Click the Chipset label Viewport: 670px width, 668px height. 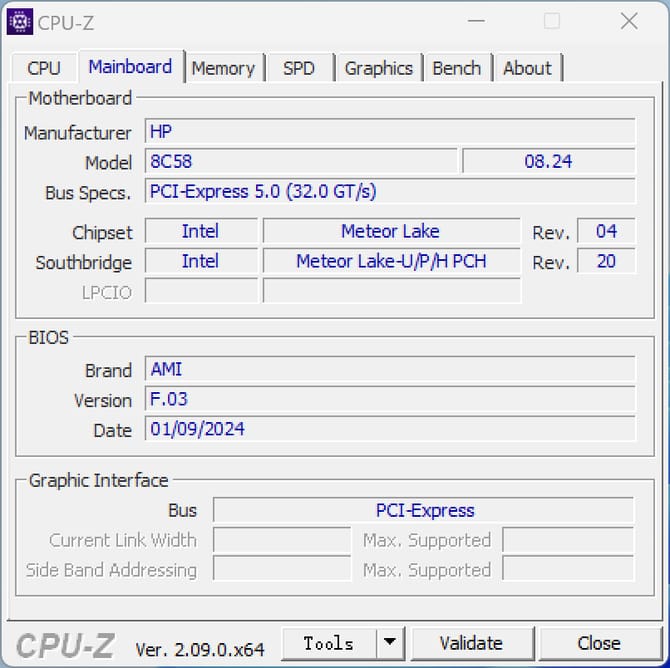click(102, 233)
